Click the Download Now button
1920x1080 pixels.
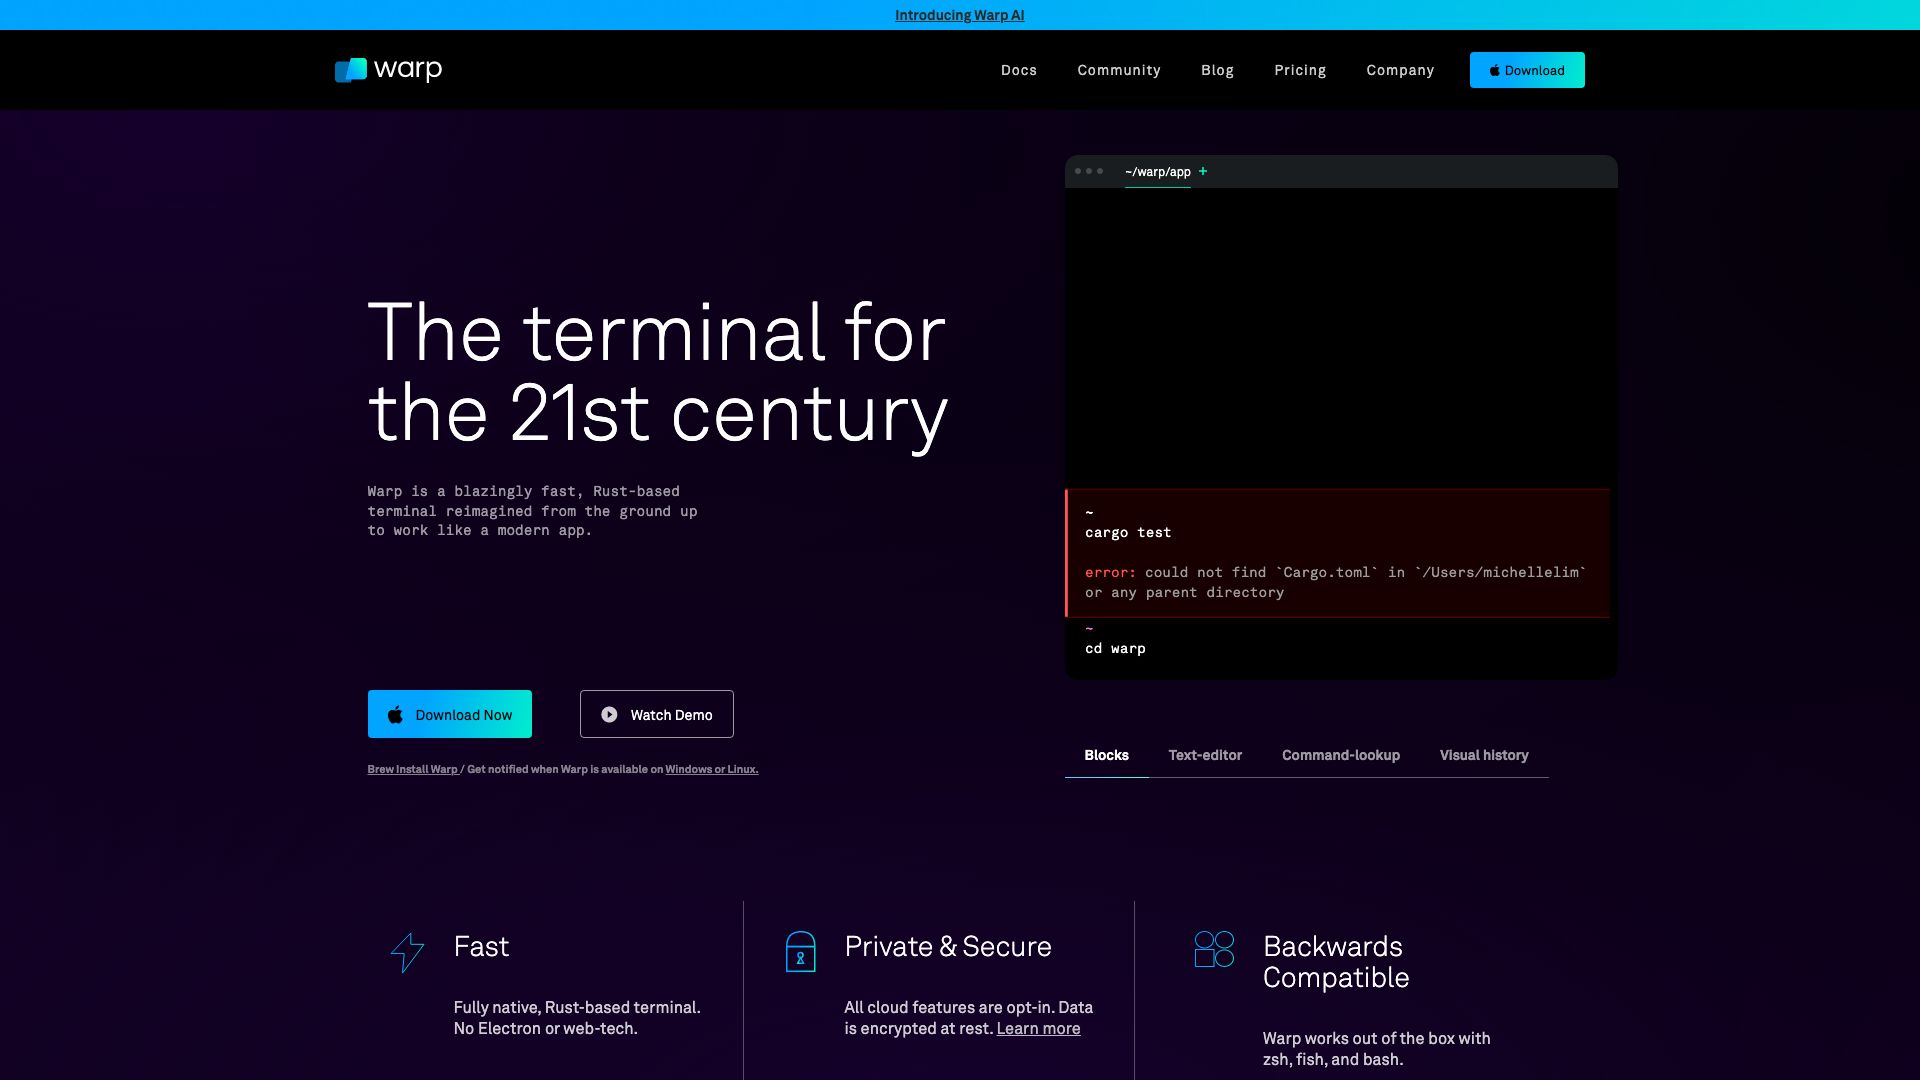point(449,714)
